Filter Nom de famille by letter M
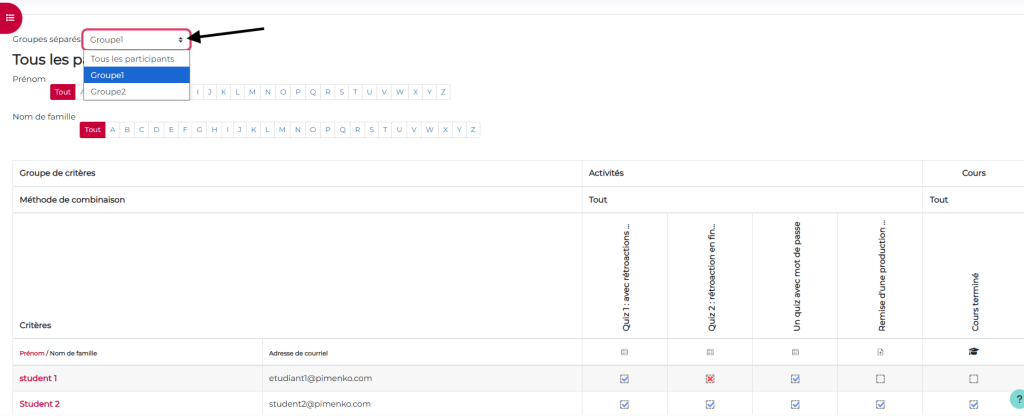The image size is (1024, 416). click(x=282, y=130)
